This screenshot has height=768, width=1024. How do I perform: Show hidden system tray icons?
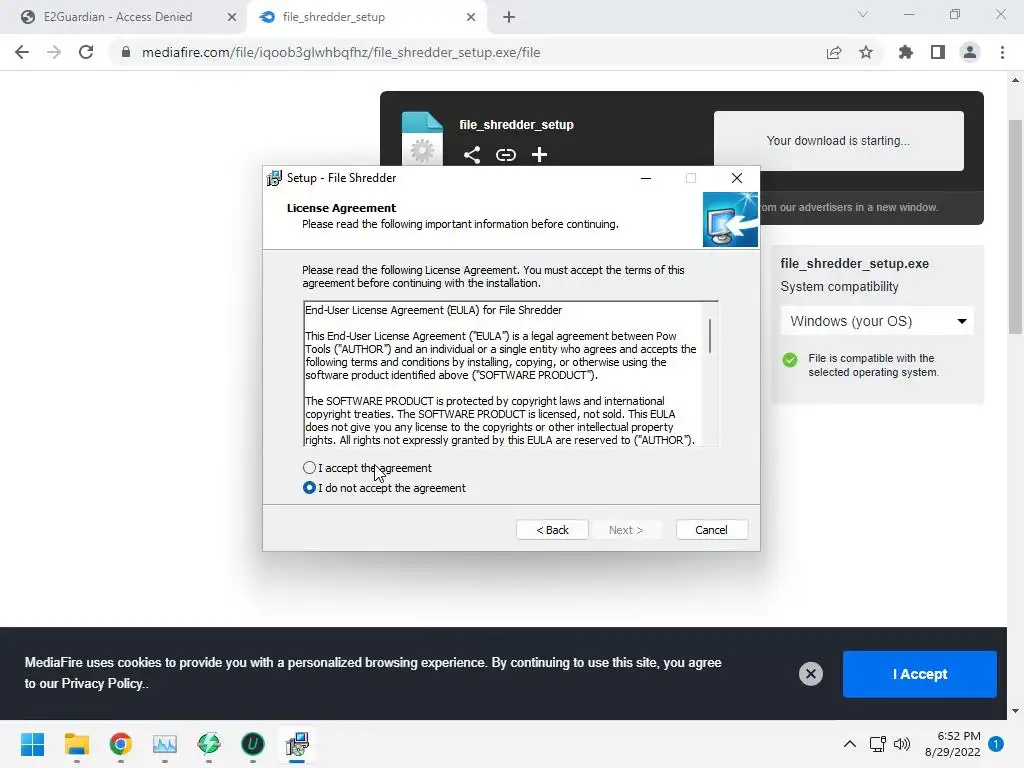(x=850, y=744)
